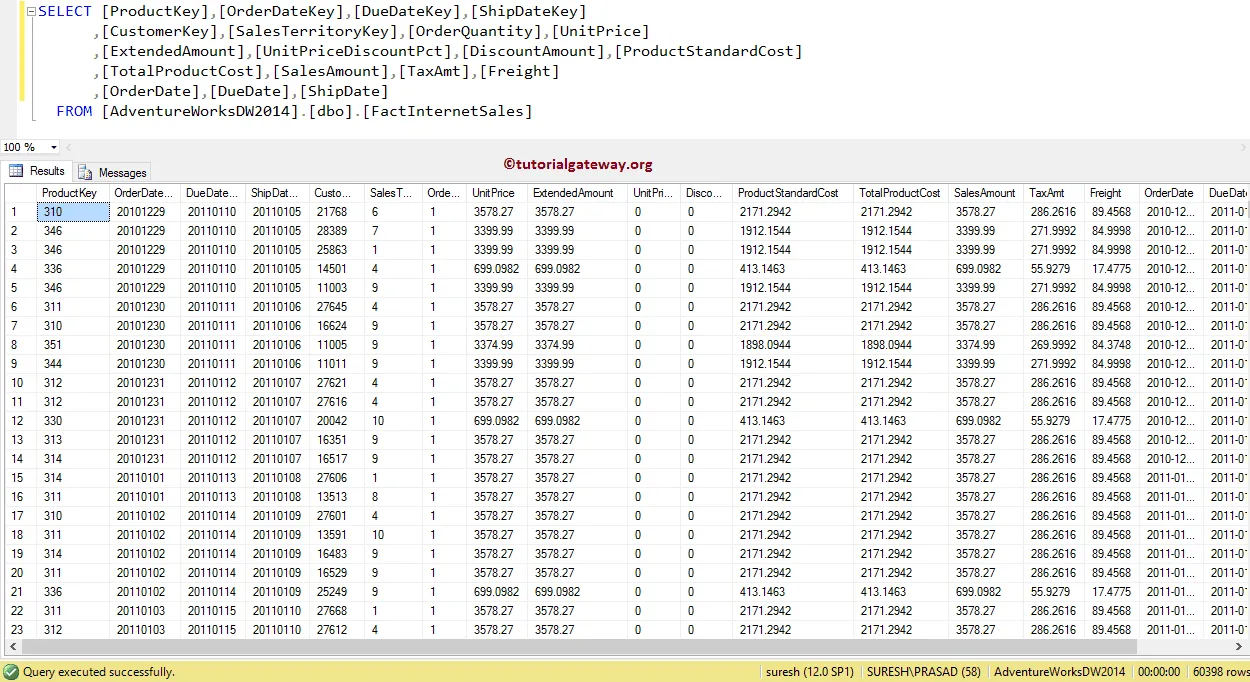This screenshot has height=682, width=1250.
Task: Click the AdventureWorksDW2014 database status entry
Action: (1059, 672)
